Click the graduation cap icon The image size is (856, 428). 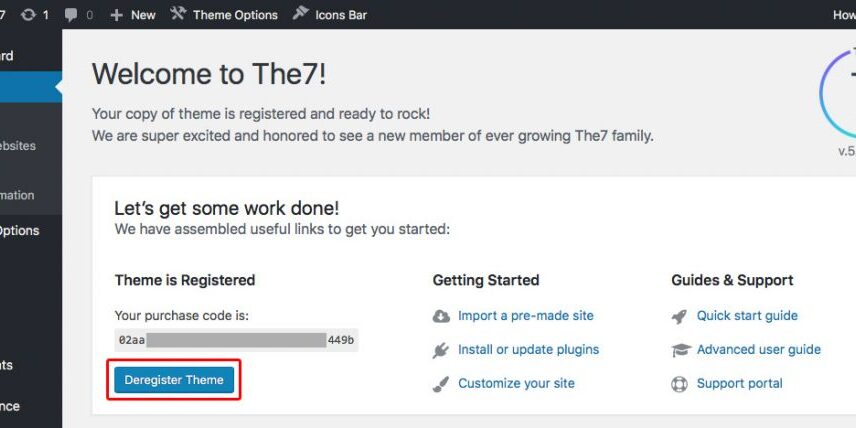(x=680, y=350)
